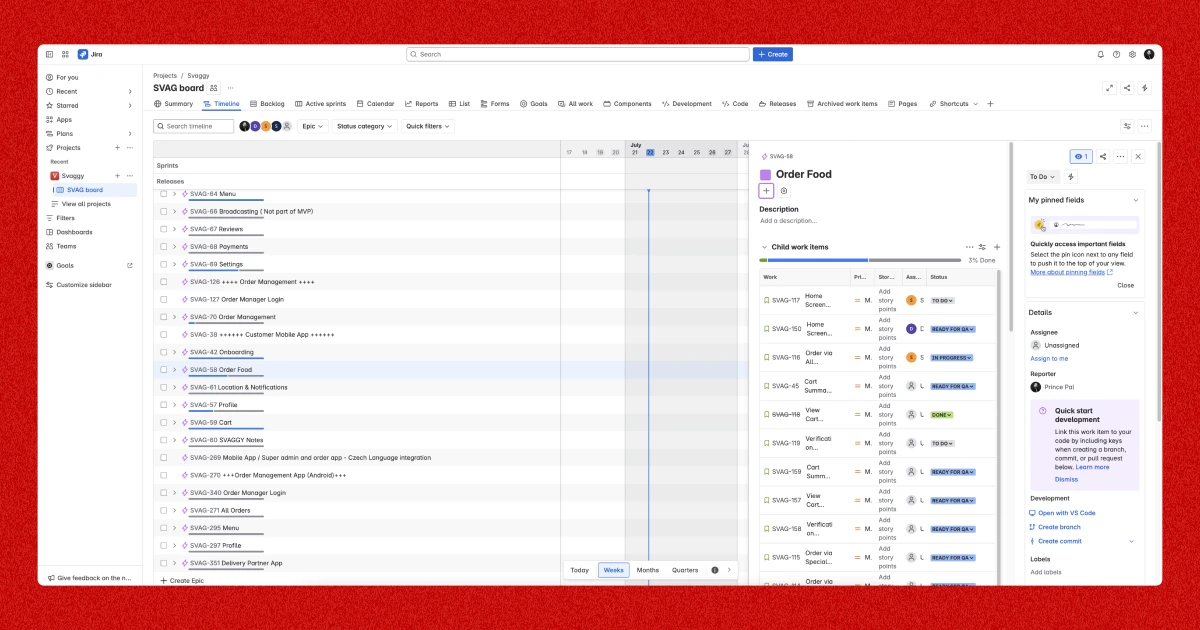Open the Status category filter dropdown
The image size is (1200, 630).
pyautogui.click(x=364, y=126)
